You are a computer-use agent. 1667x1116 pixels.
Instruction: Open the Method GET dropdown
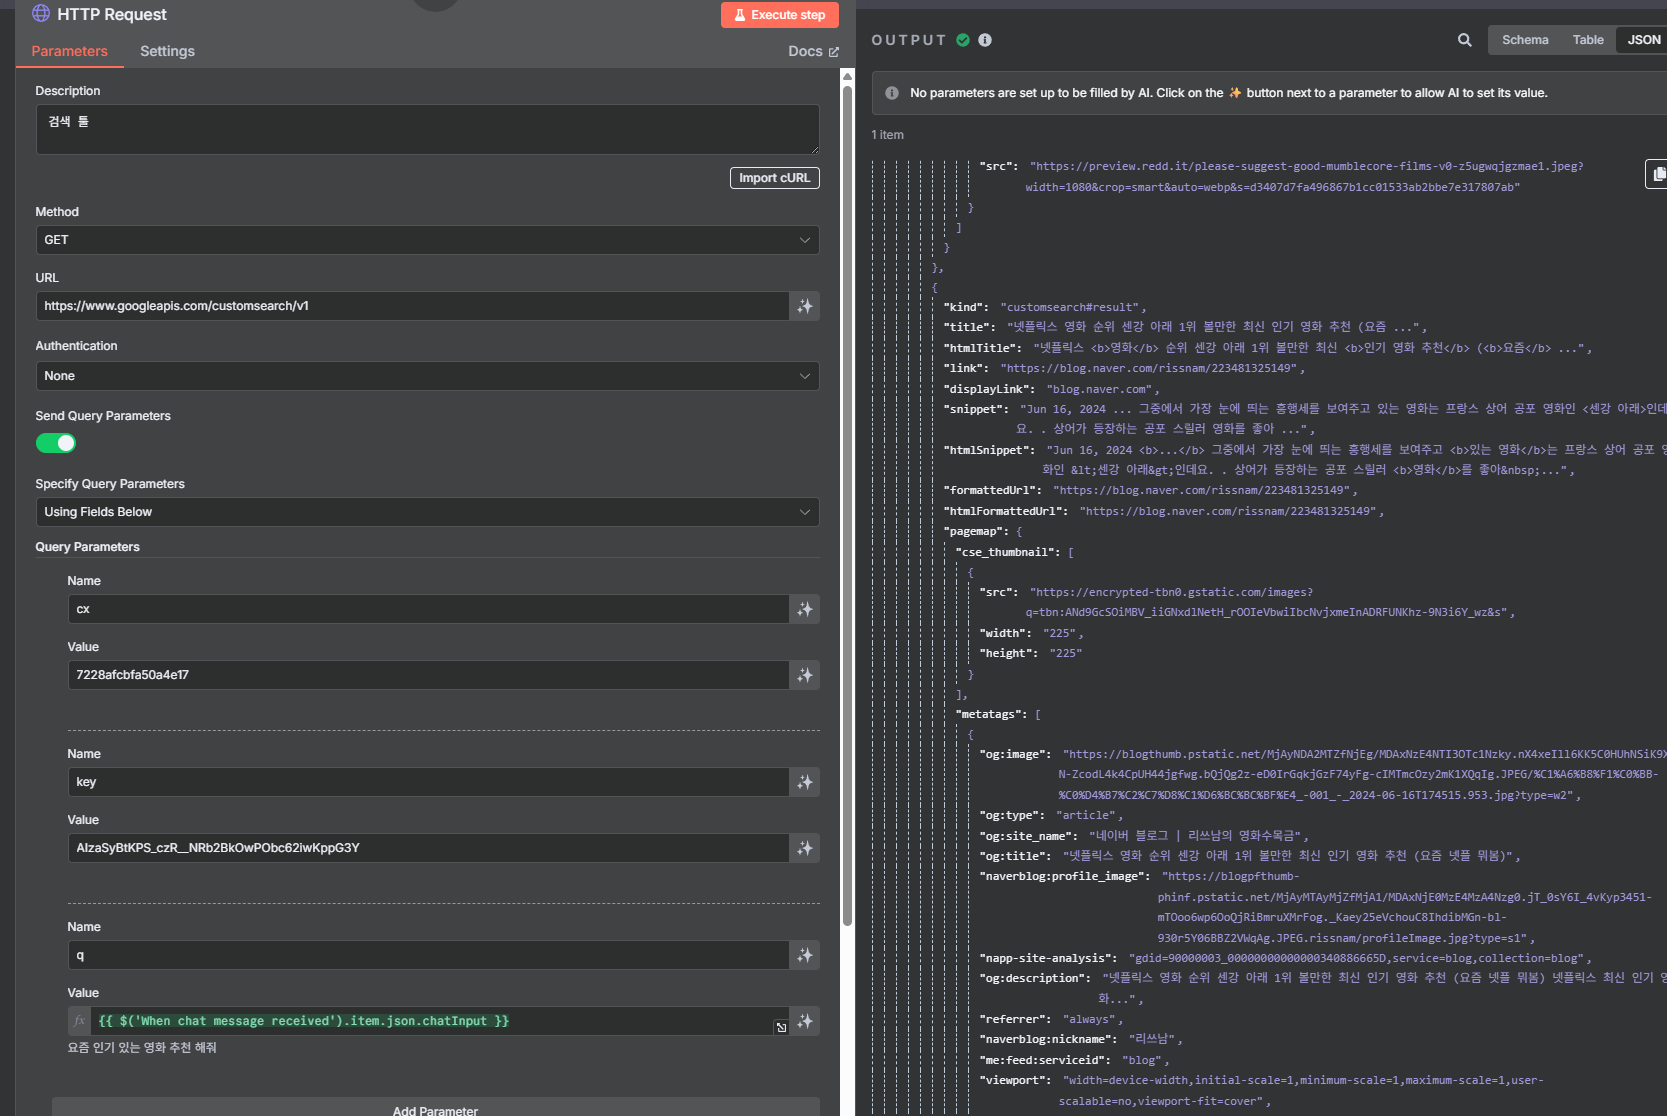[x=427, y=240]
